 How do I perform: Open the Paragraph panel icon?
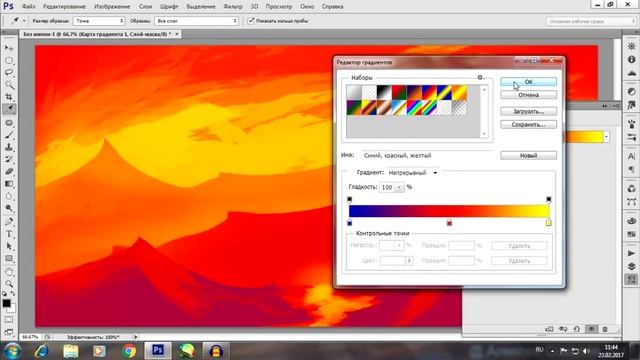(631, 169)
